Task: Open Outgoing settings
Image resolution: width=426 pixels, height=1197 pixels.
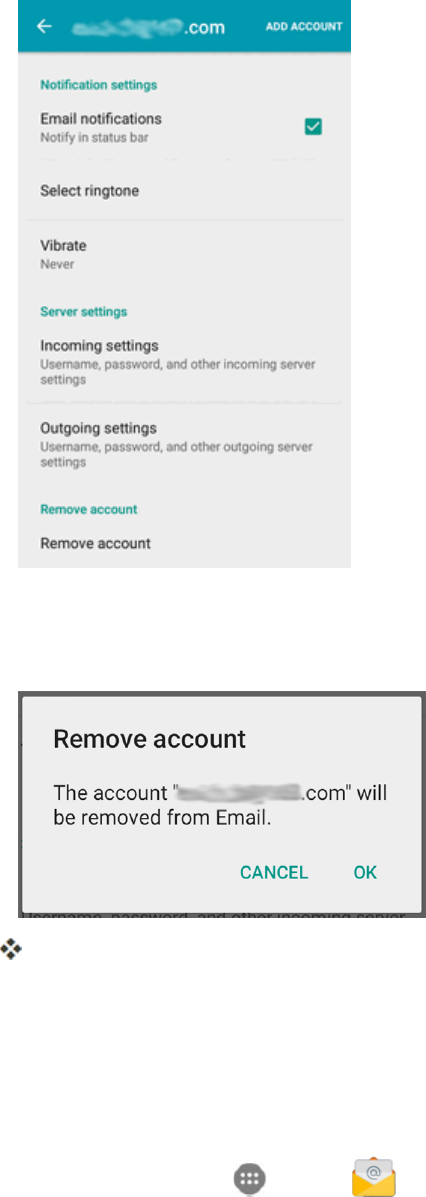Action: 183,444
